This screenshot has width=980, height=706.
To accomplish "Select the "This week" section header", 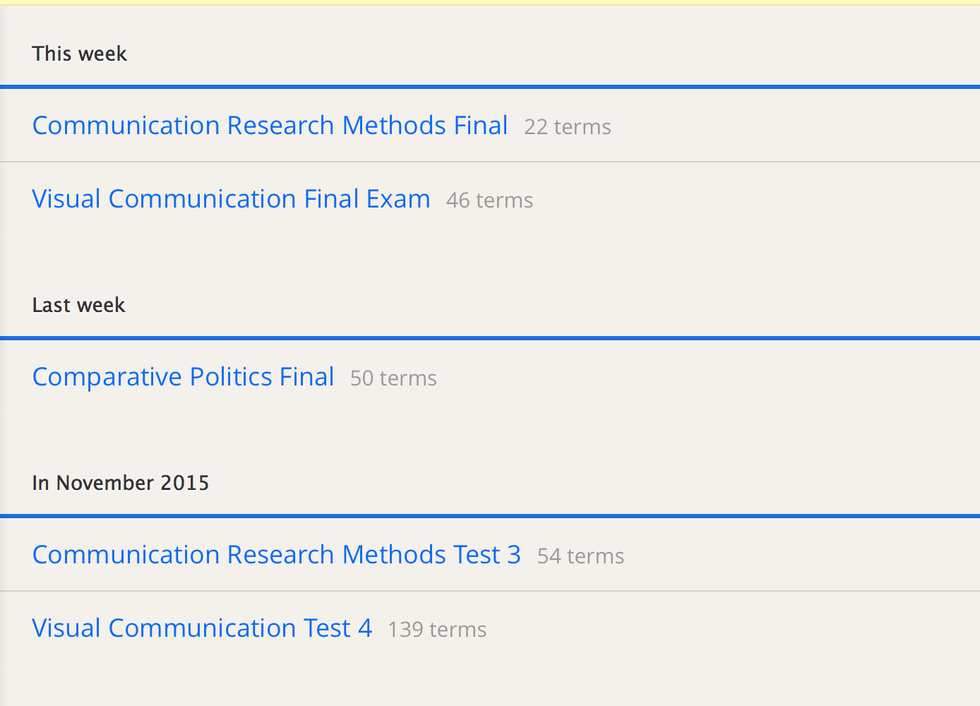I will 79,54.
